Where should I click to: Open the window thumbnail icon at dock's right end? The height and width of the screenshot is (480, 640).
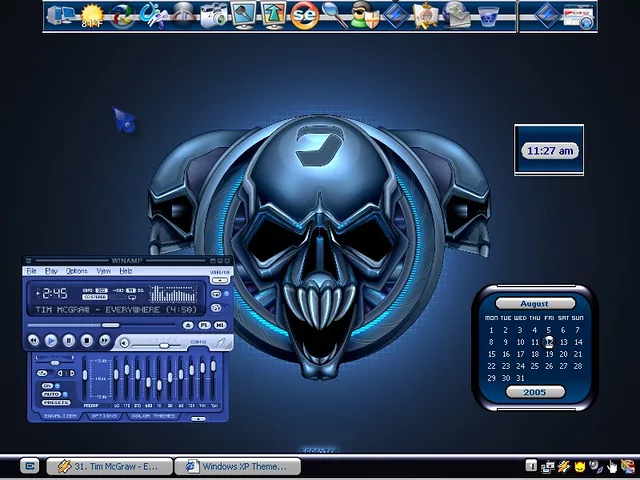579,16
